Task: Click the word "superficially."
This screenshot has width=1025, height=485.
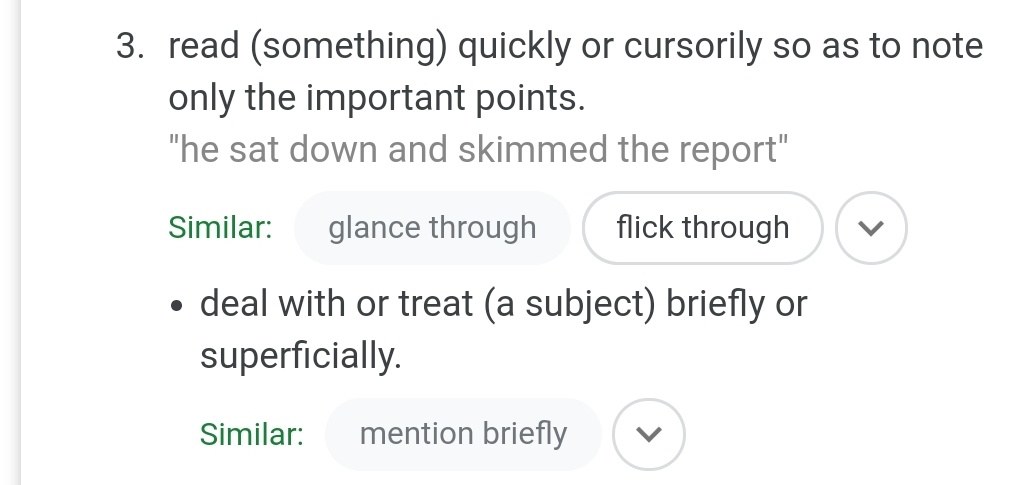Action: (x=301, y=357)
